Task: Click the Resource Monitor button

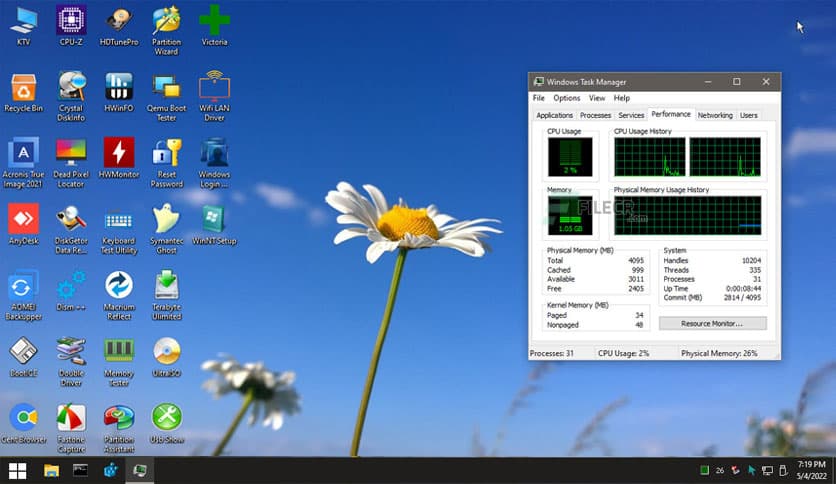Action: tap(712, 324)
